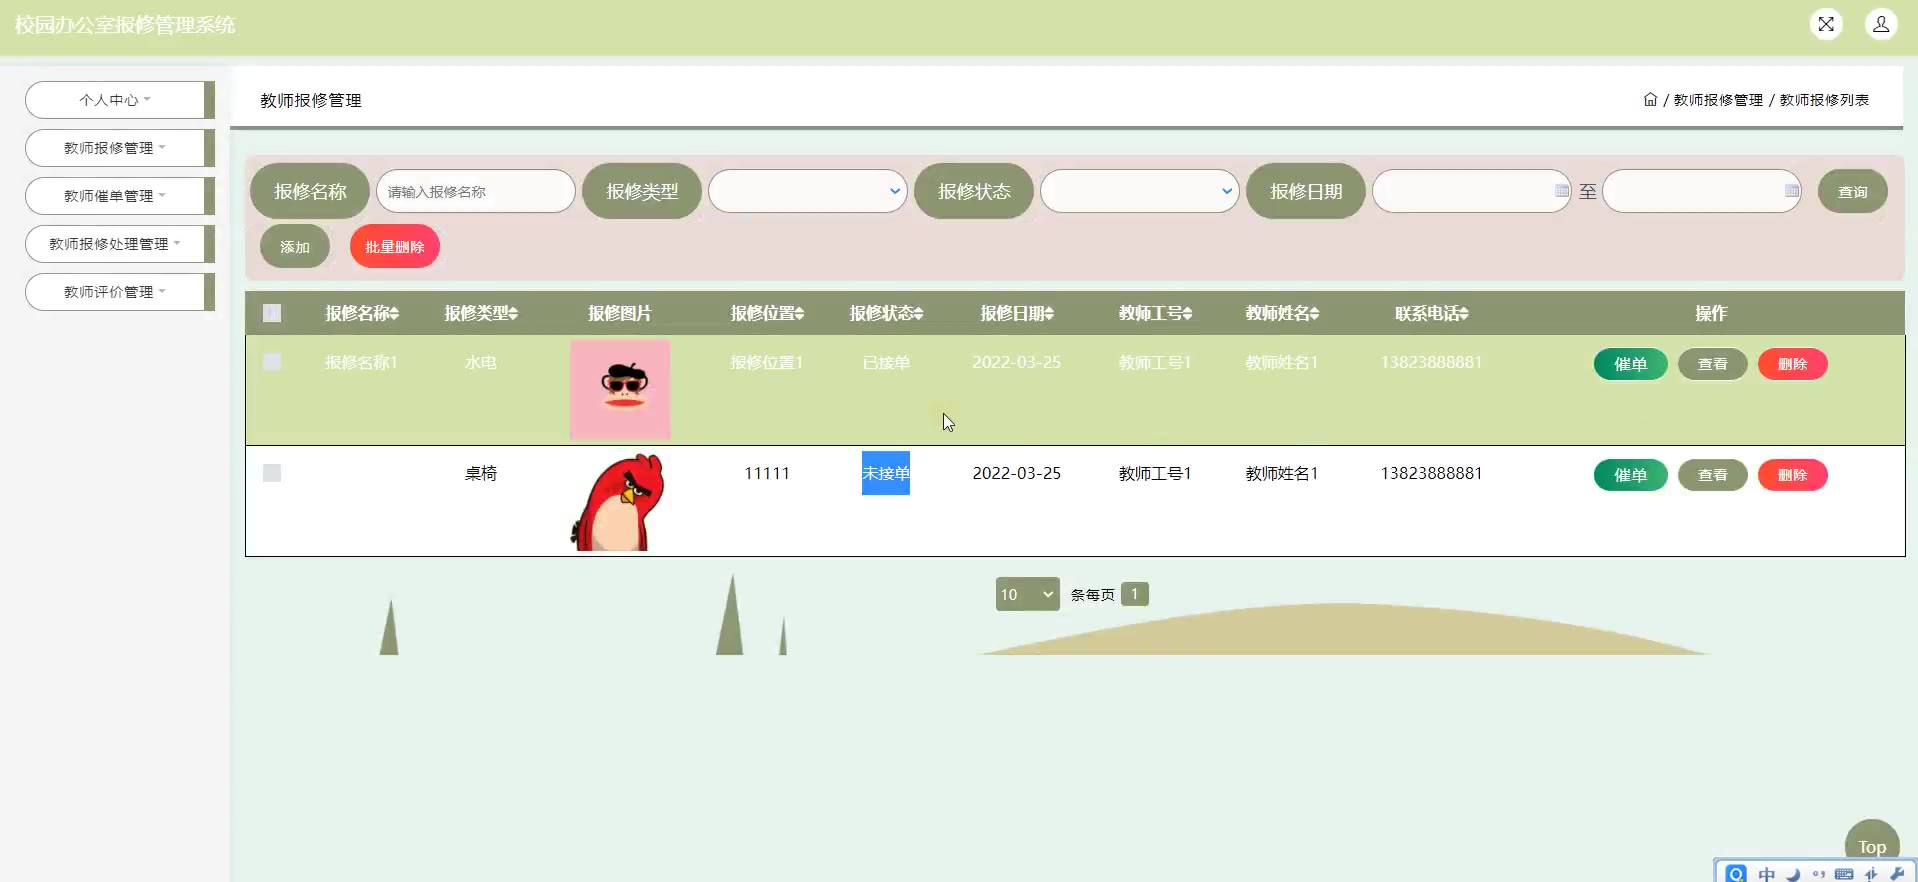The width and height of the screenshot is (1918, 882).
Task: Check the checkbox for 报修名称1 row
Action: (272, 362)
